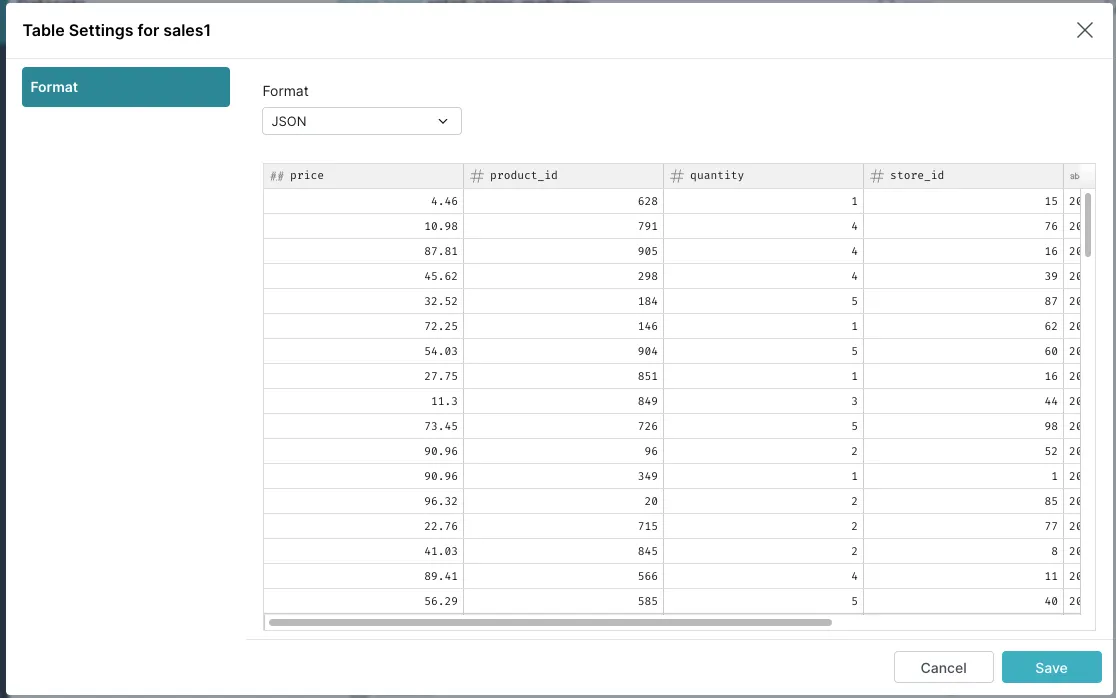Click the Cancel button
Image resolution: width=1116 pixels, height=698 pixels.
pos(943,667)
